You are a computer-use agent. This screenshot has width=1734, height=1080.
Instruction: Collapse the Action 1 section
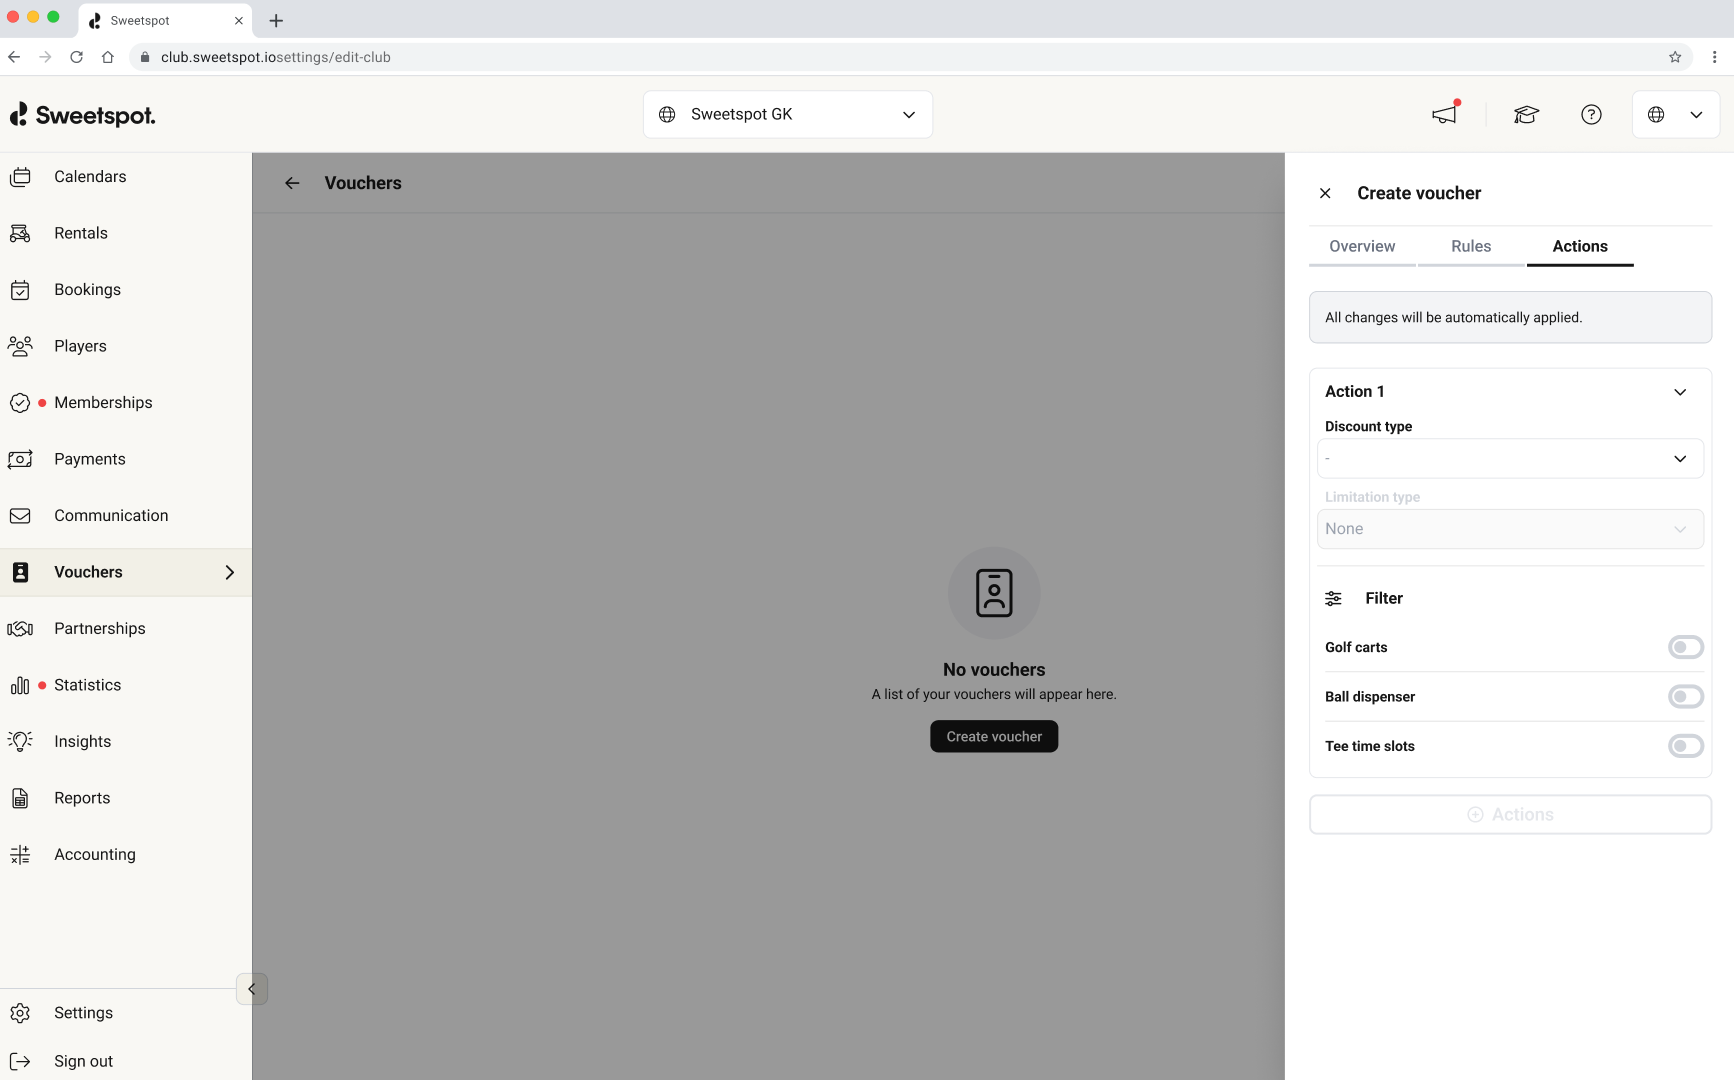coord(1680,392)
